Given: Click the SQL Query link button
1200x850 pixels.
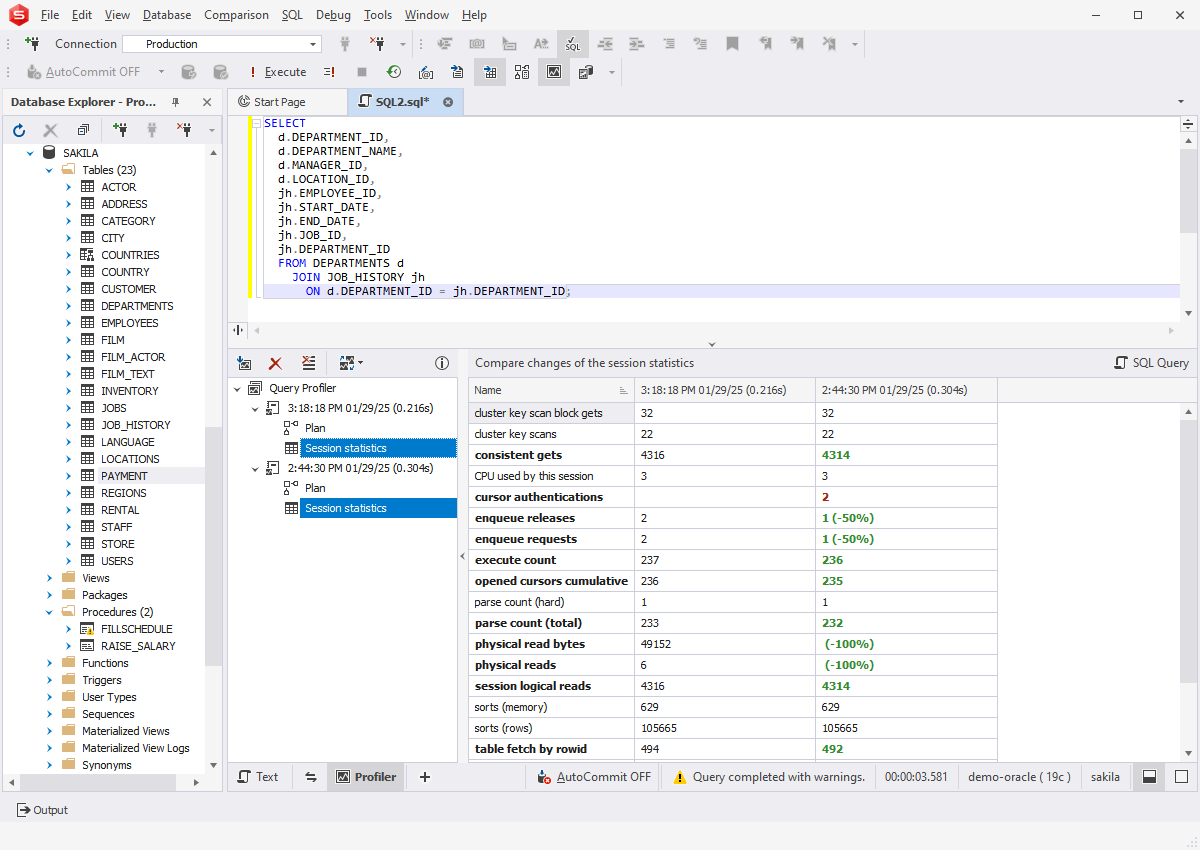Looking at the screenshot, I should [1151, 363].
